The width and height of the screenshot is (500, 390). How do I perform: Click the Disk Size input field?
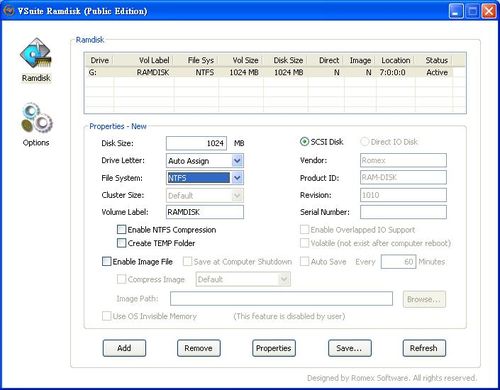(x=196, y=143)
